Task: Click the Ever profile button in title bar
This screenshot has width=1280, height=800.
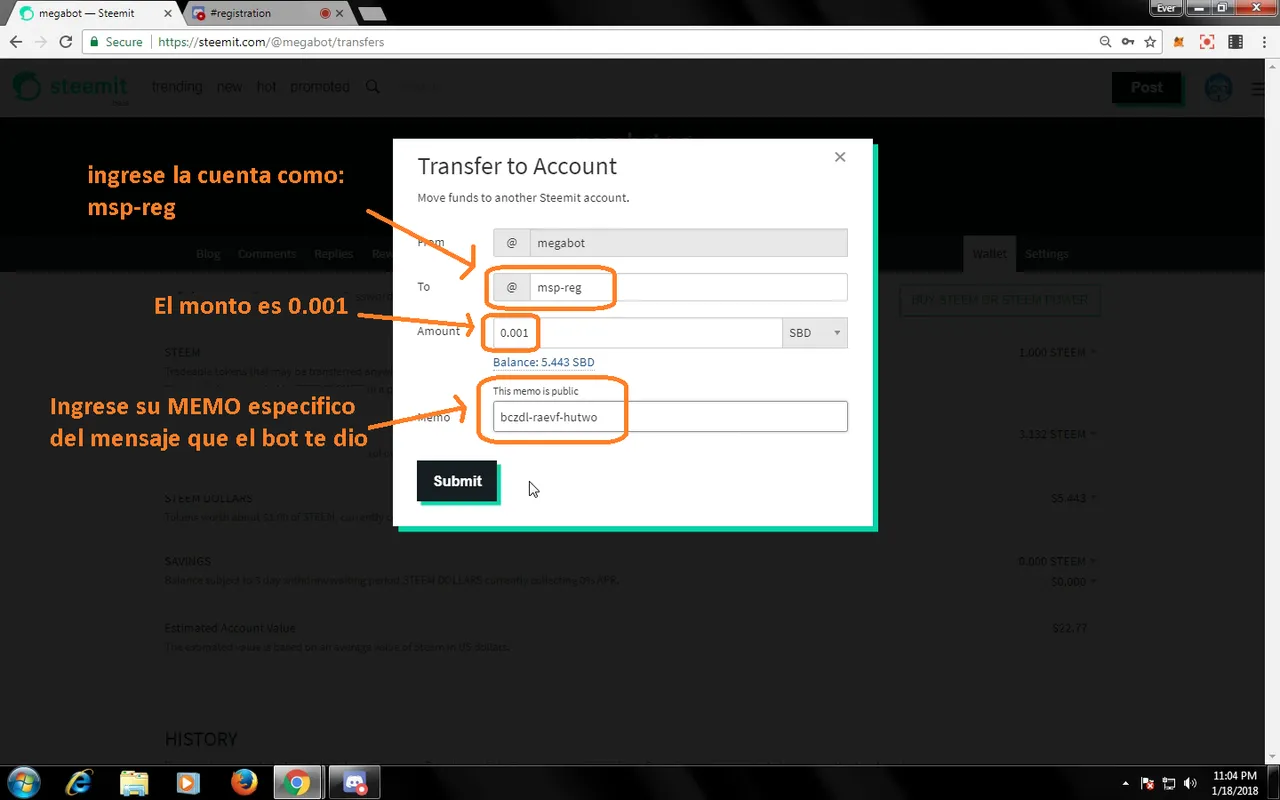Action: tap(1166, 8)
